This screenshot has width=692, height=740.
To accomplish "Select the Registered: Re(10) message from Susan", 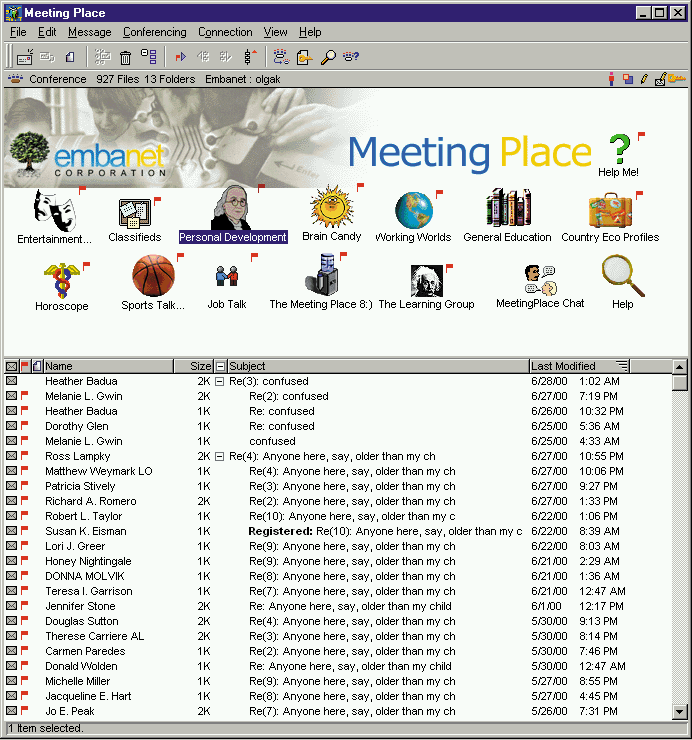I will (338, 531).
